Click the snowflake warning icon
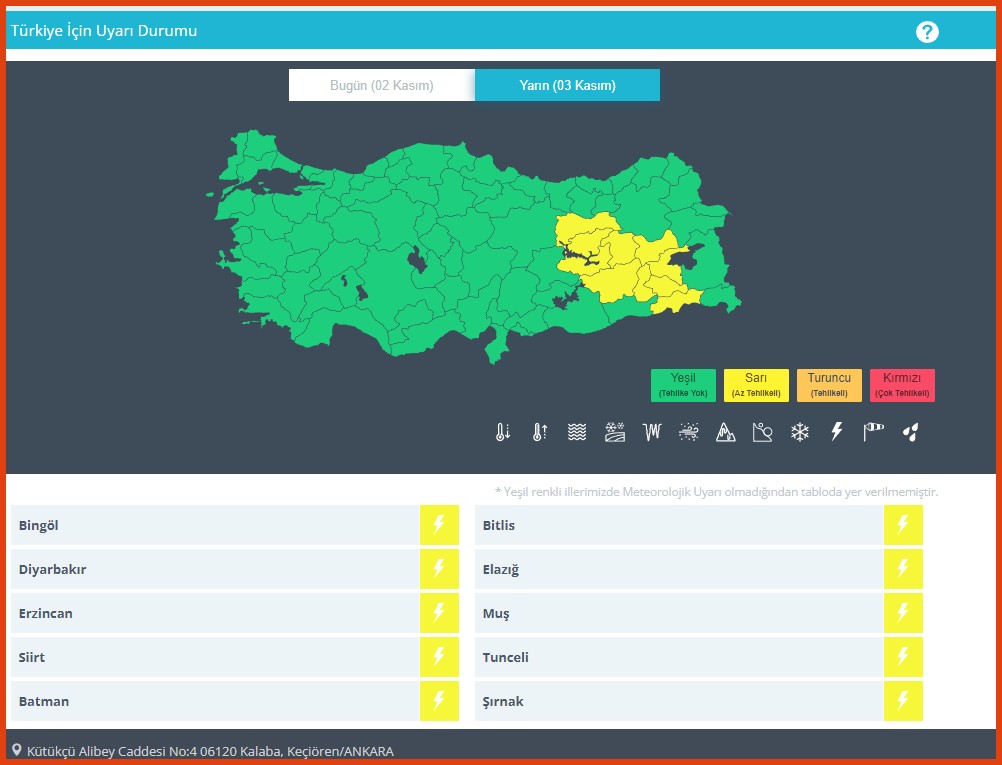The height and width of the screenshot is (765, 1002). coord(800,432)
